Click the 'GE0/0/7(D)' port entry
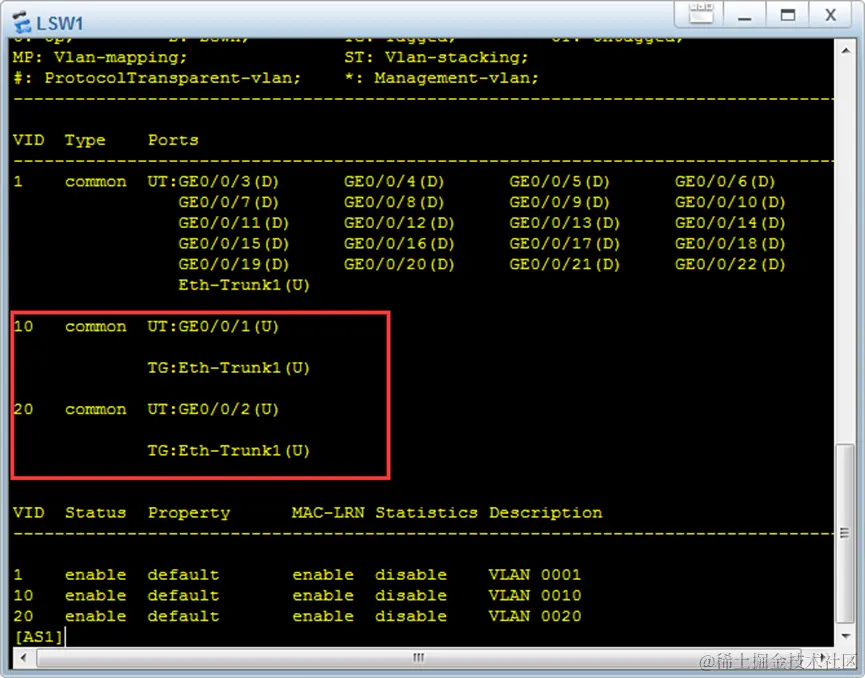 tap(228, 202)
